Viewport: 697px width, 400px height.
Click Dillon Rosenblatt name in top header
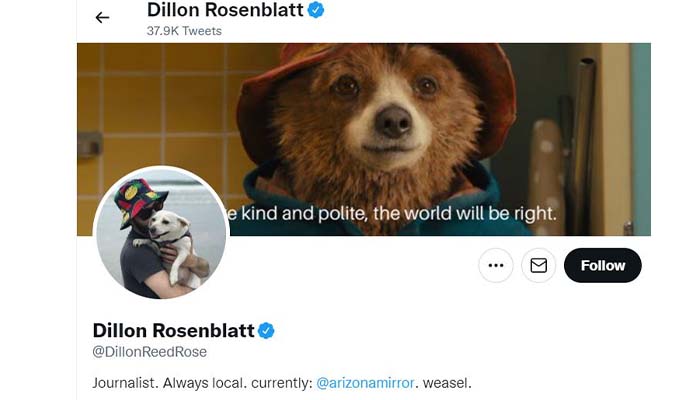pos(225,10)
